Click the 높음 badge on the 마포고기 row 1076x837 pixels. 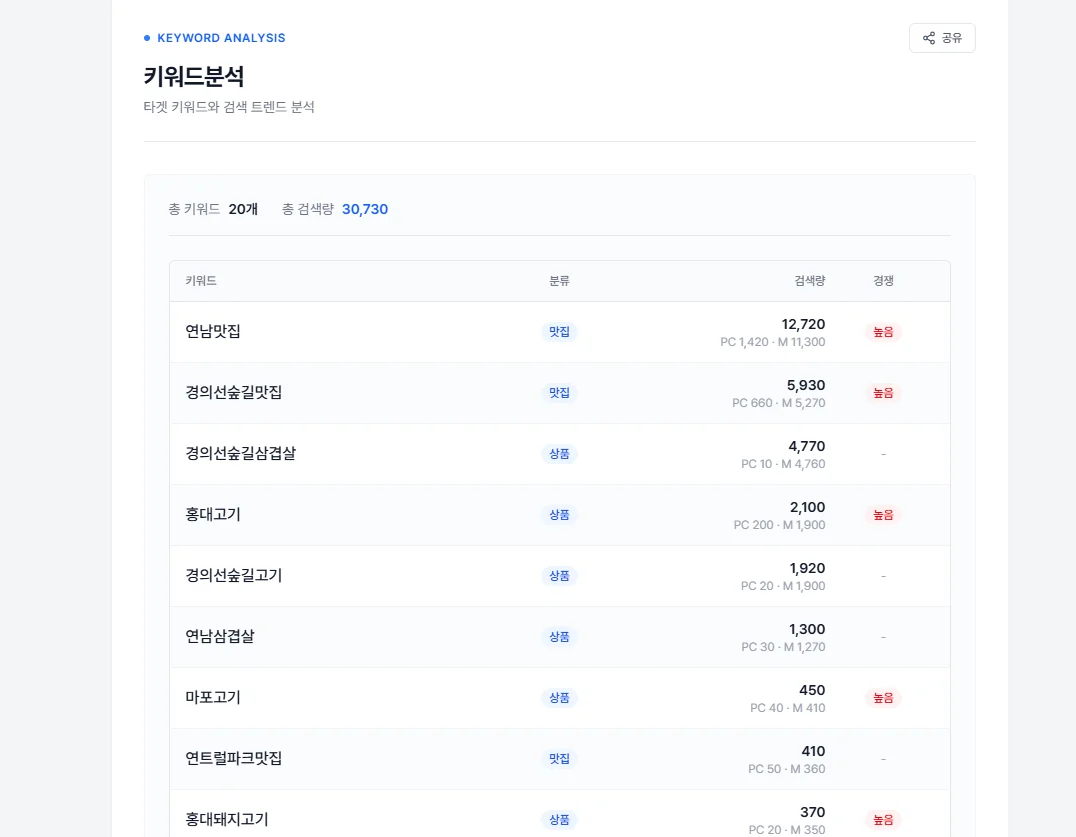pyautogui.click(x=883, y=697)
